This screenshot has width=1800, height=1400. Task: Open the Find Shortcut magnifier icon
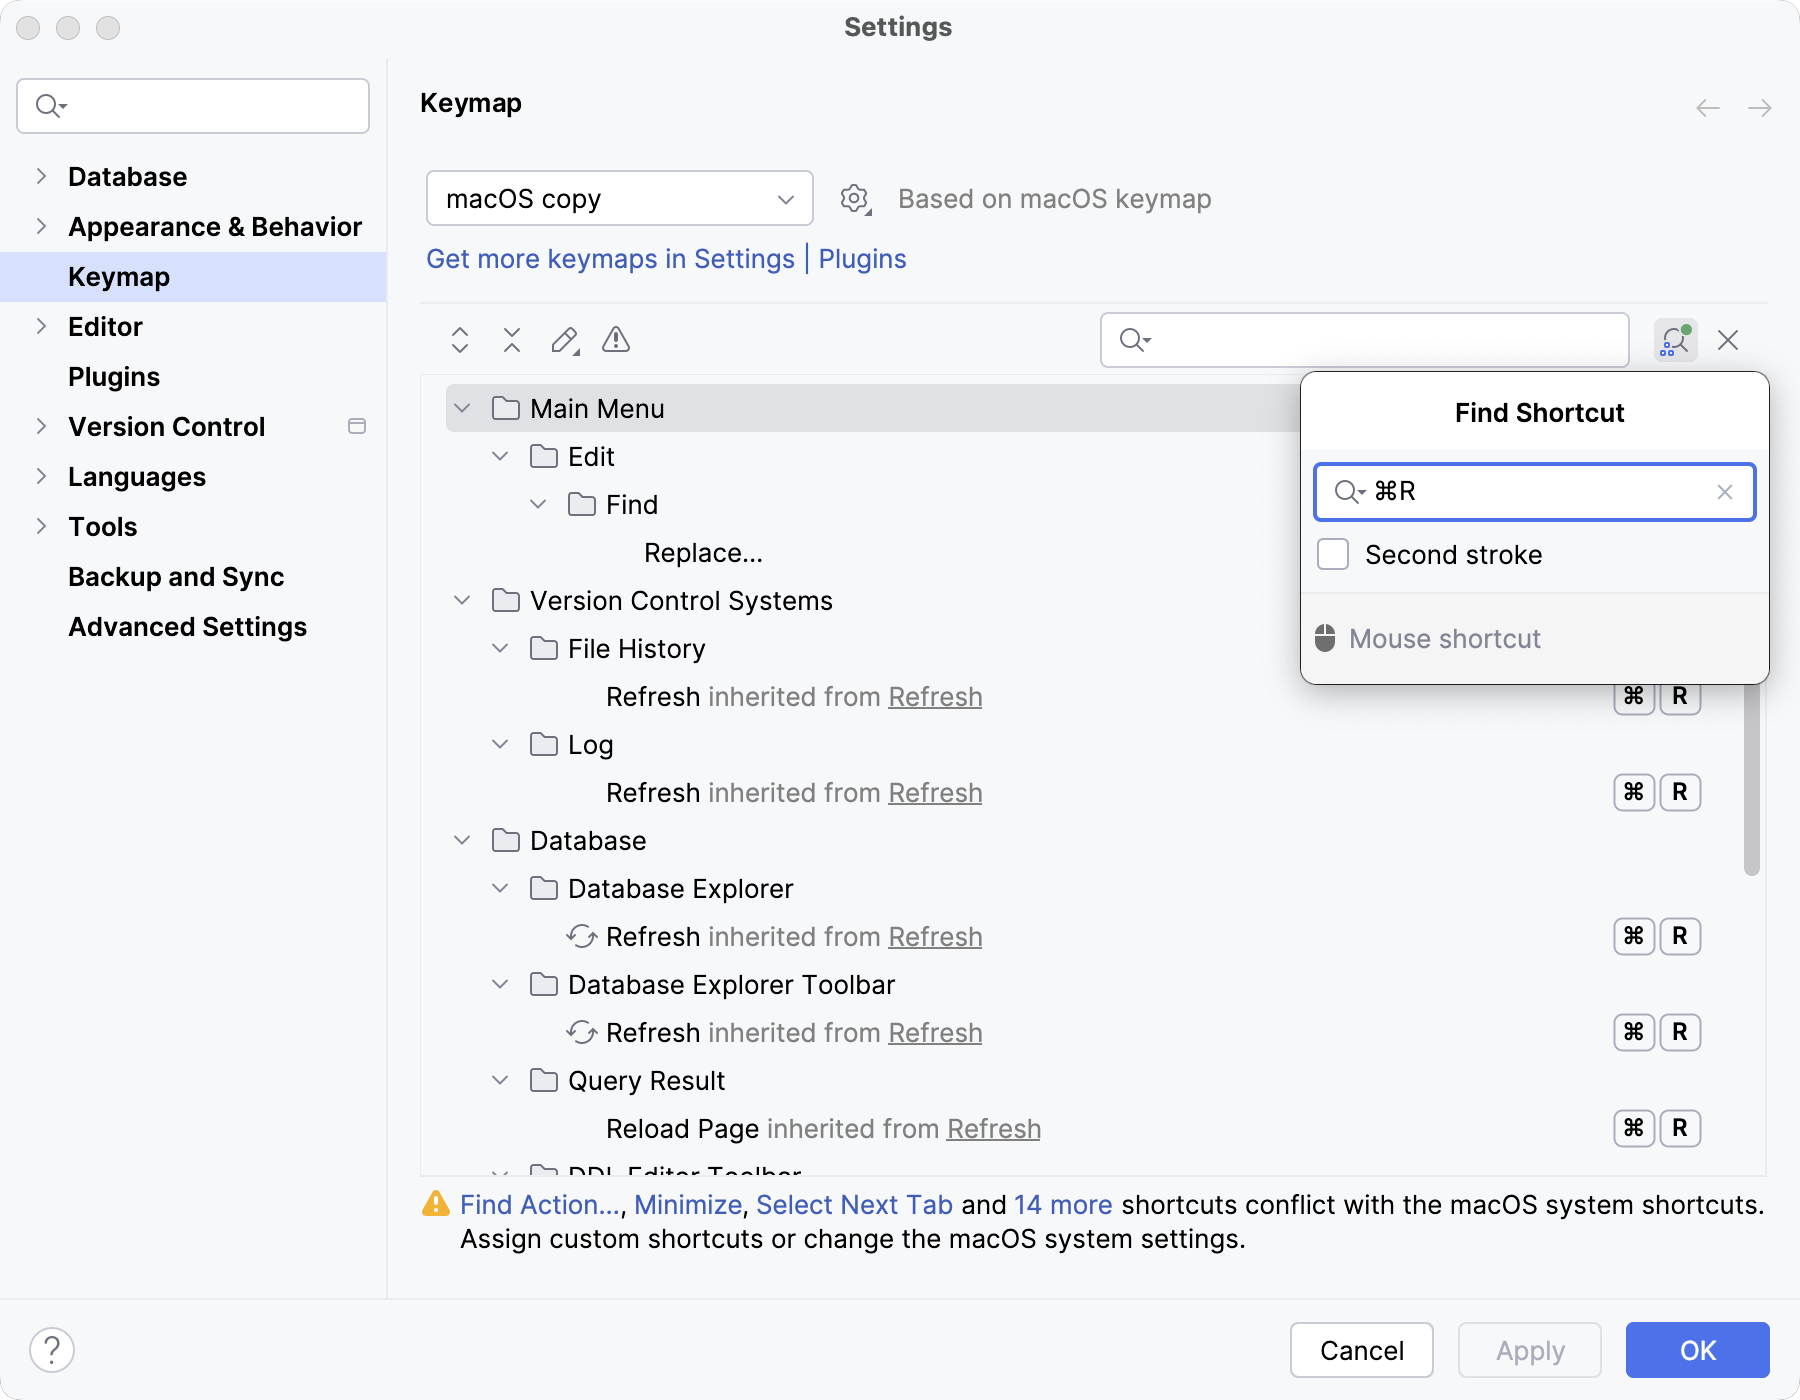click(1673, 340)
